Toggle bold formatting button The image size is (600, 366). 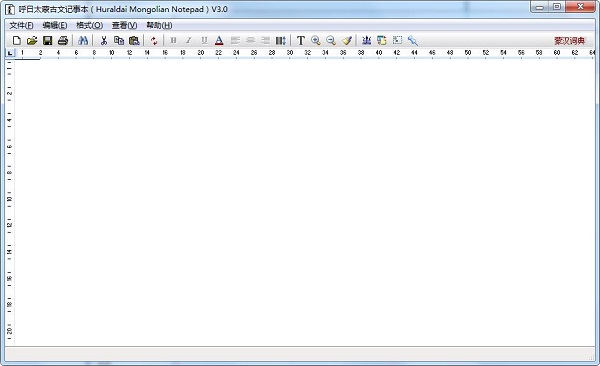(173, 40)
